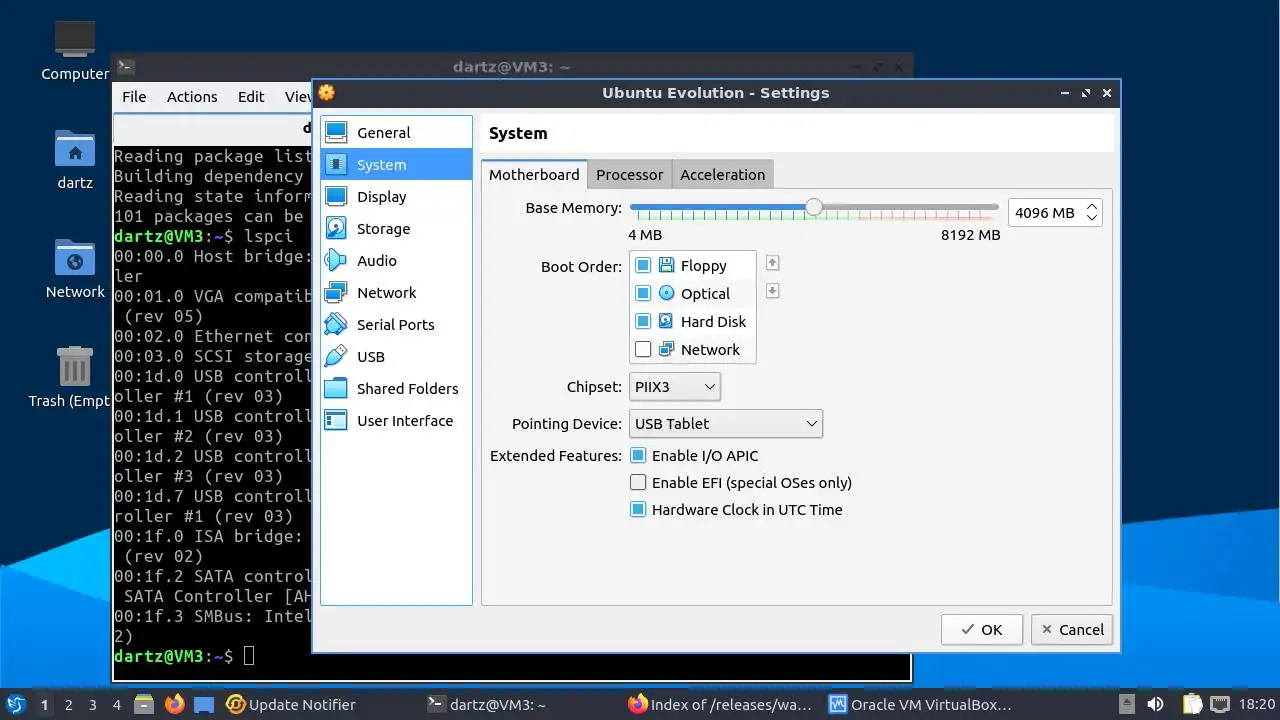Launch file manager from taskbar
The width and height of the screenshot is (1280, 720).
coord(144,704)
